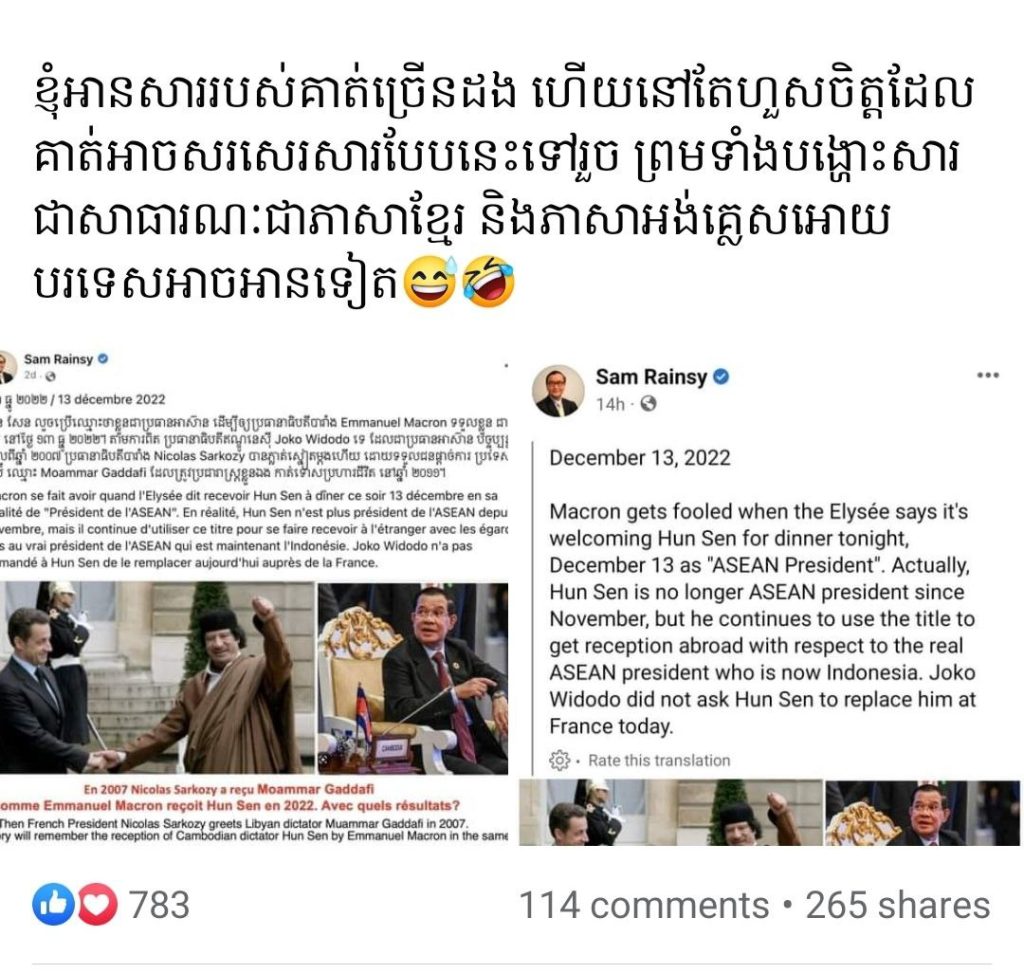1024x973 pixels.
Task: Open the 783 reactions count
Action: pyautogui.click(x=159, y=906)
